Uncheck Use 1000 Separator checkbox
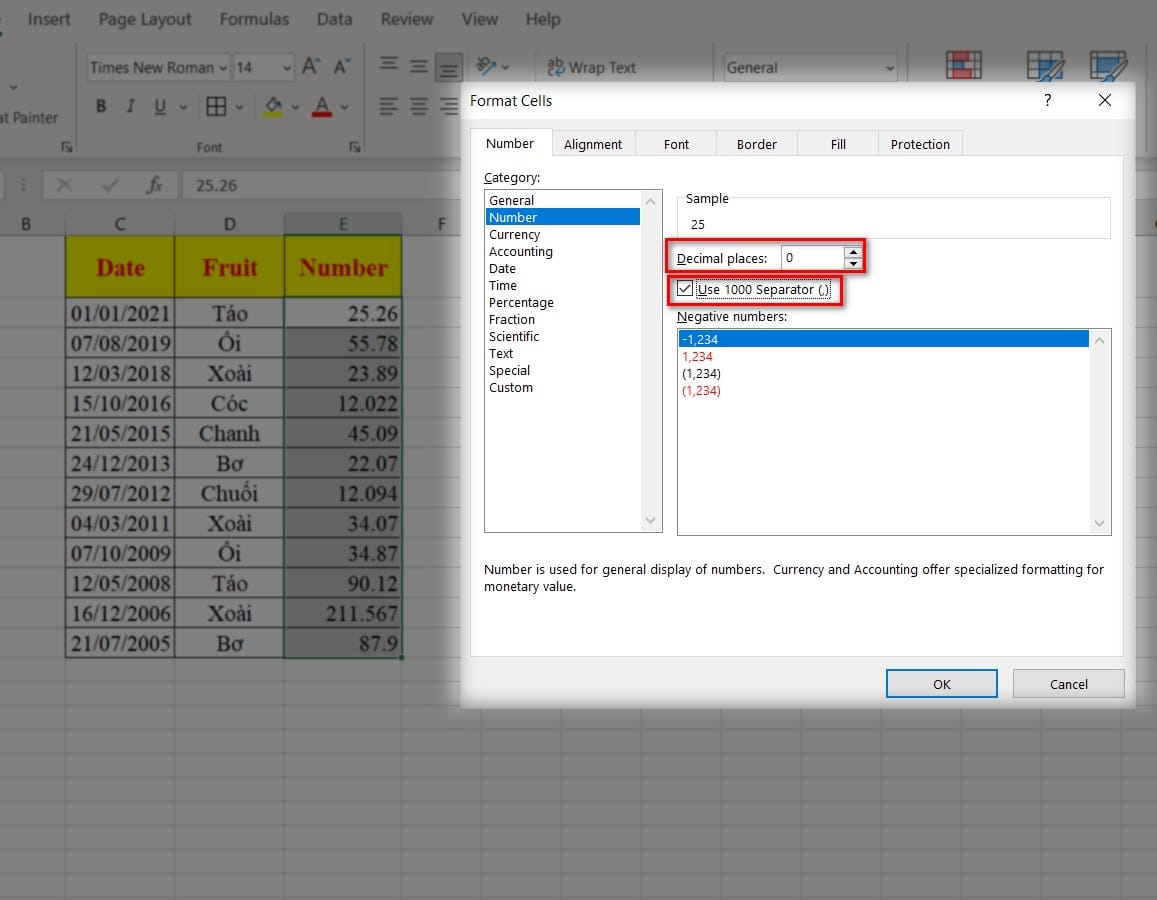The height and width of the screenshot is (900, 1157). tap(685, 288)
